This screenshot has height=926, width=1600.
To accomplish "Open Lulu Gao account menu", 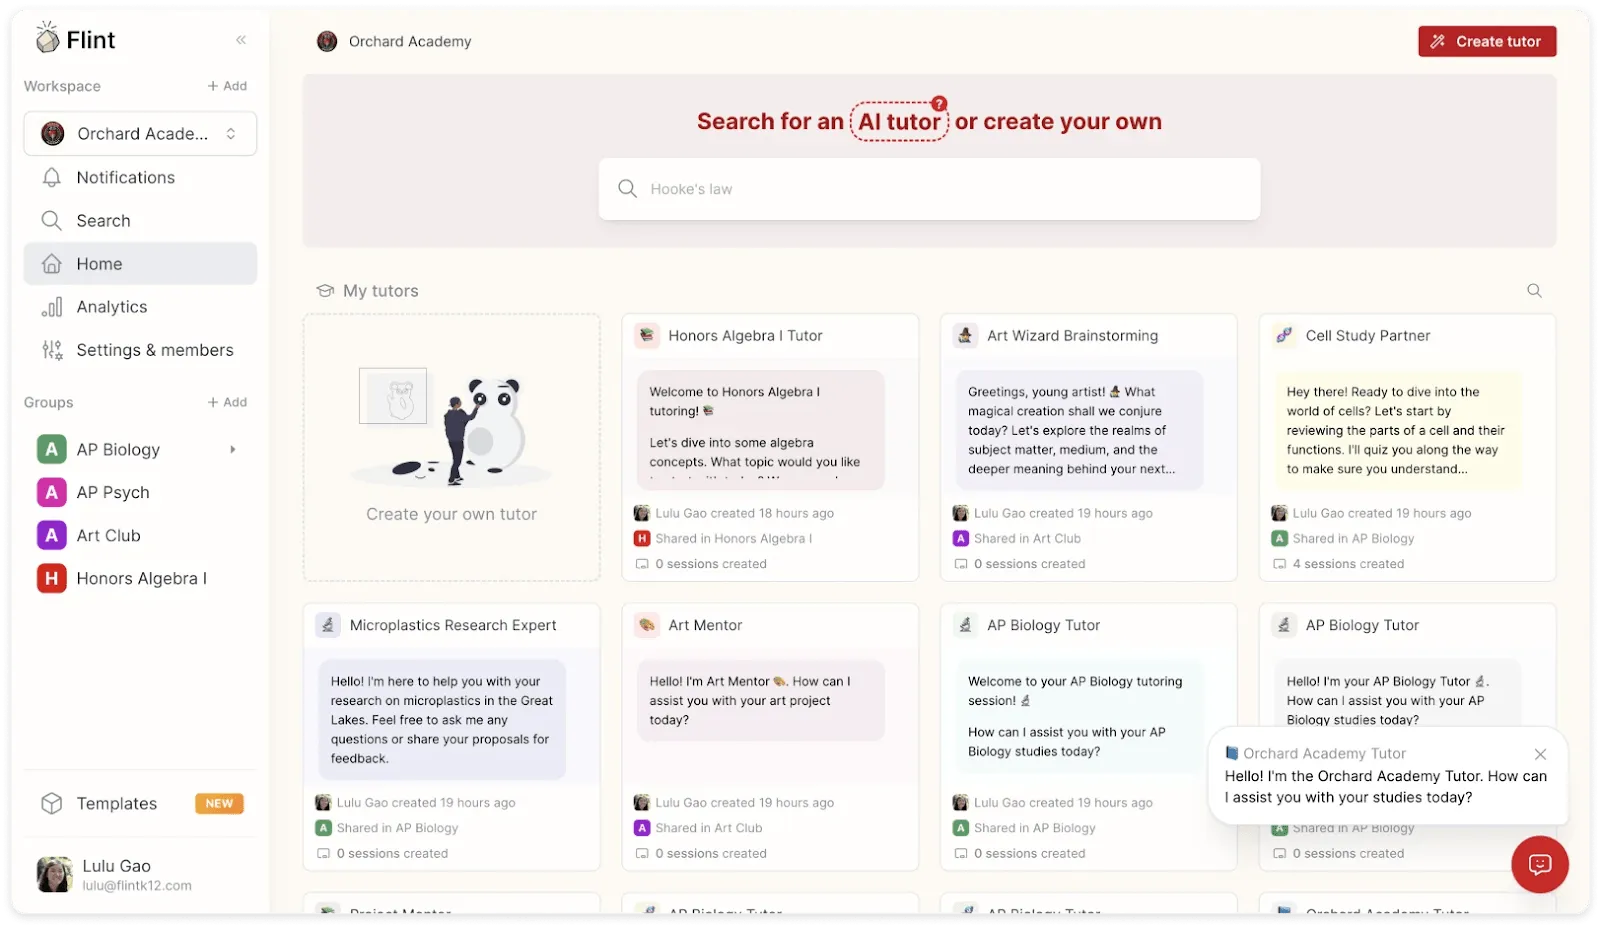I will pos(140,874).
